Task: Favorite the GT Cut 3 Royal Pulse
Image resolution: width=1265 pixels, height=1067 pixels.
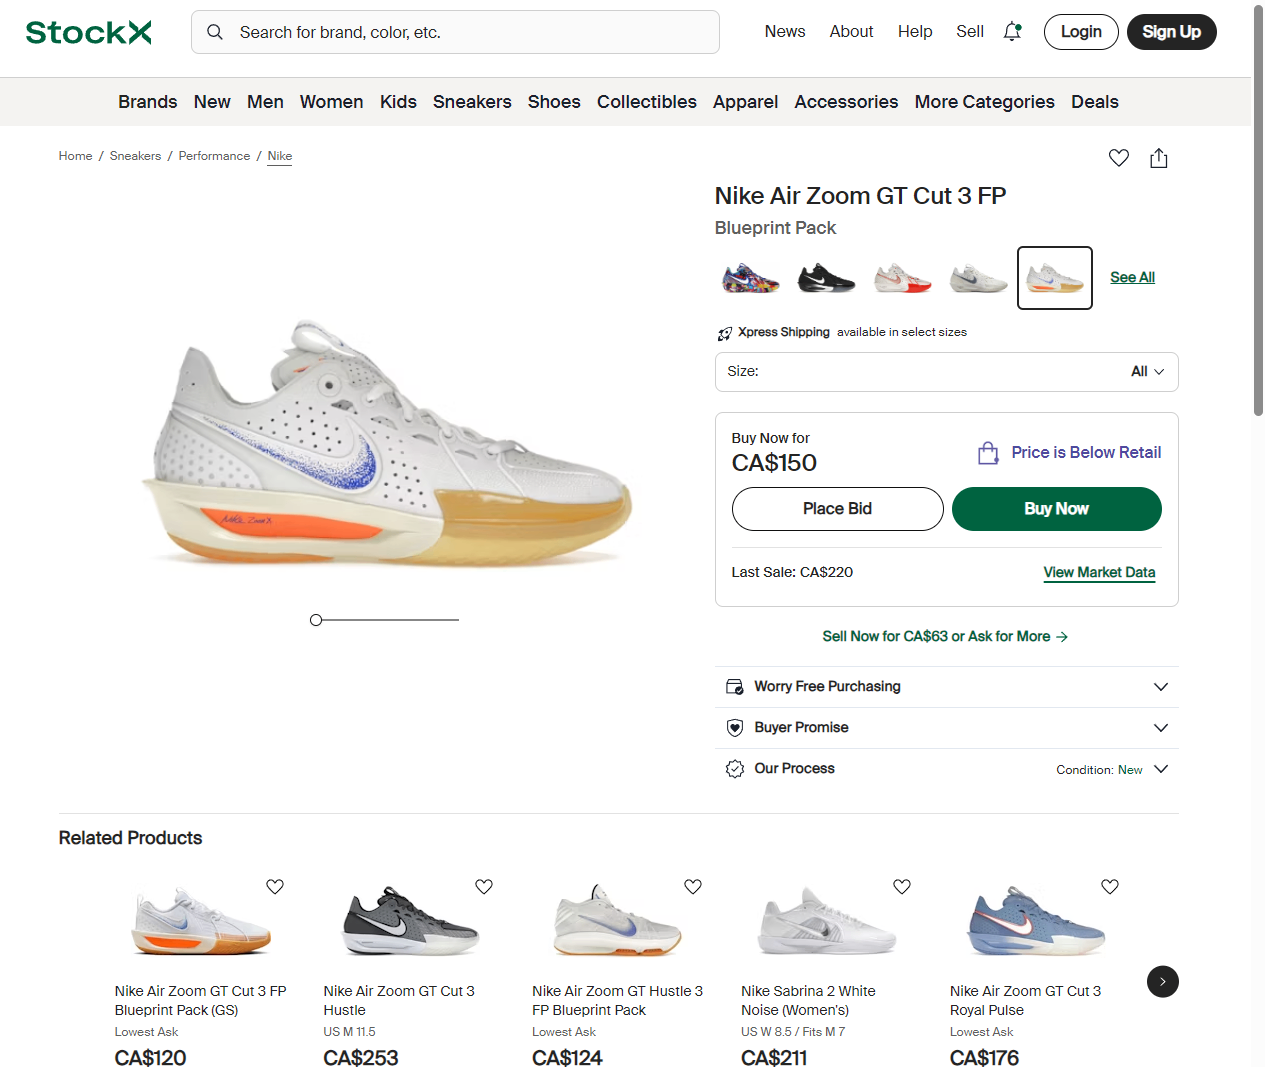Action: [1110, 887]
